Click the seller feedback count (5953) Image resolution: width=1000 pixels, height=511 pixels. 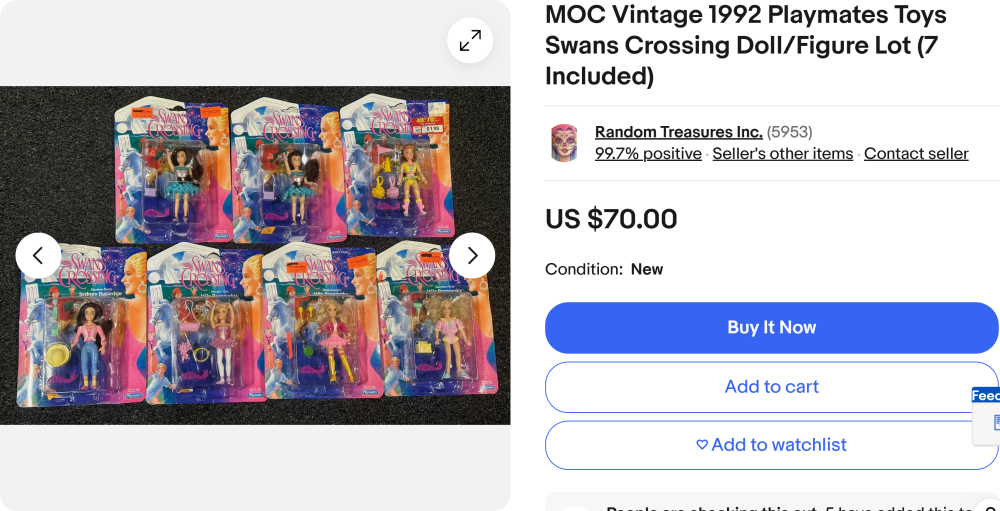789,132
